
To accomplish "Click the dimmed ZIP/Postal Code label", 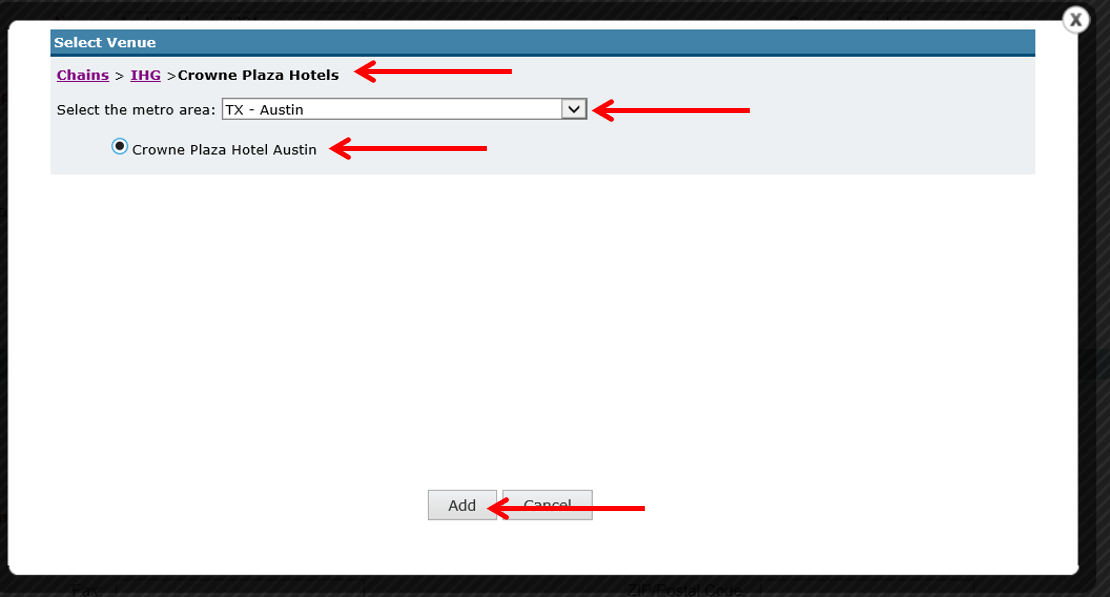I will coord(684,589).
